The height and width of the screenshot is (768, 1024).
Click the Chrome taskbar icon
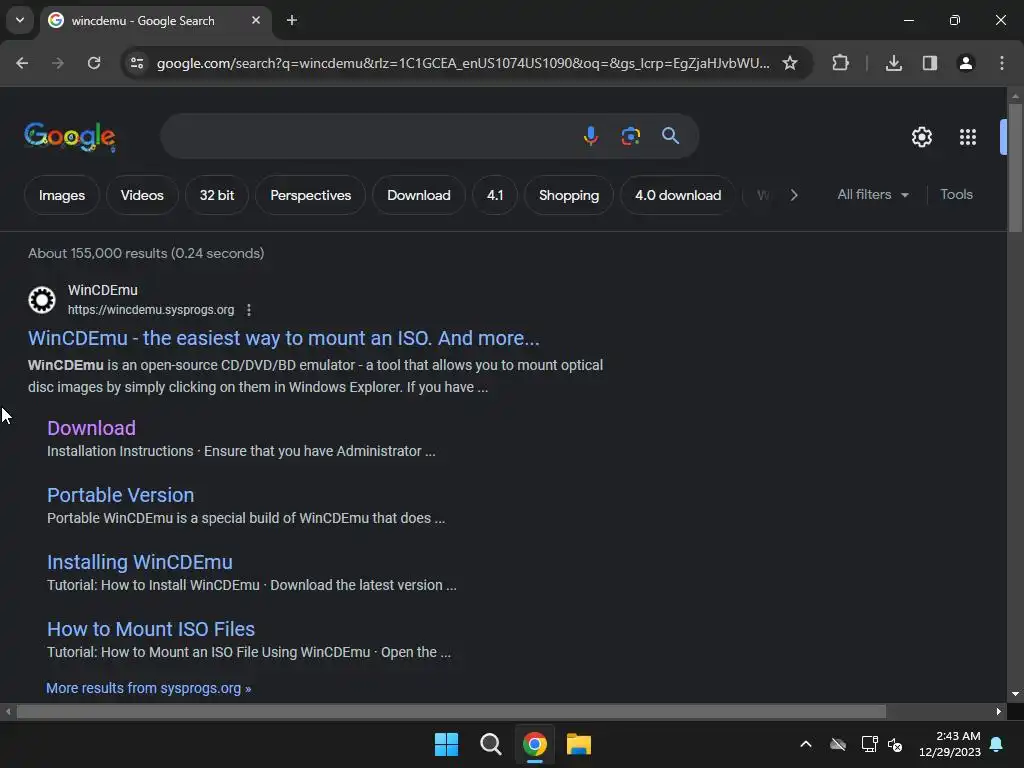(x=535, y=744)
